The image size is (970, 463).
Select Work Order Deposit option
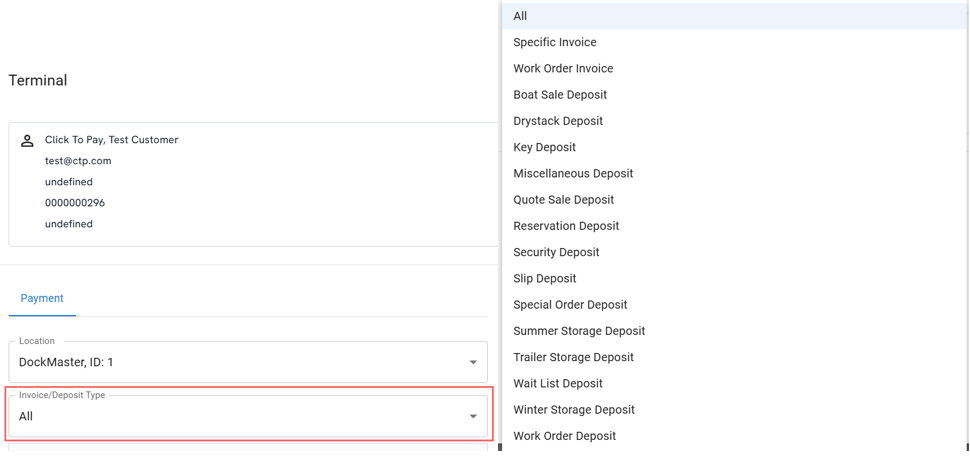736,436
